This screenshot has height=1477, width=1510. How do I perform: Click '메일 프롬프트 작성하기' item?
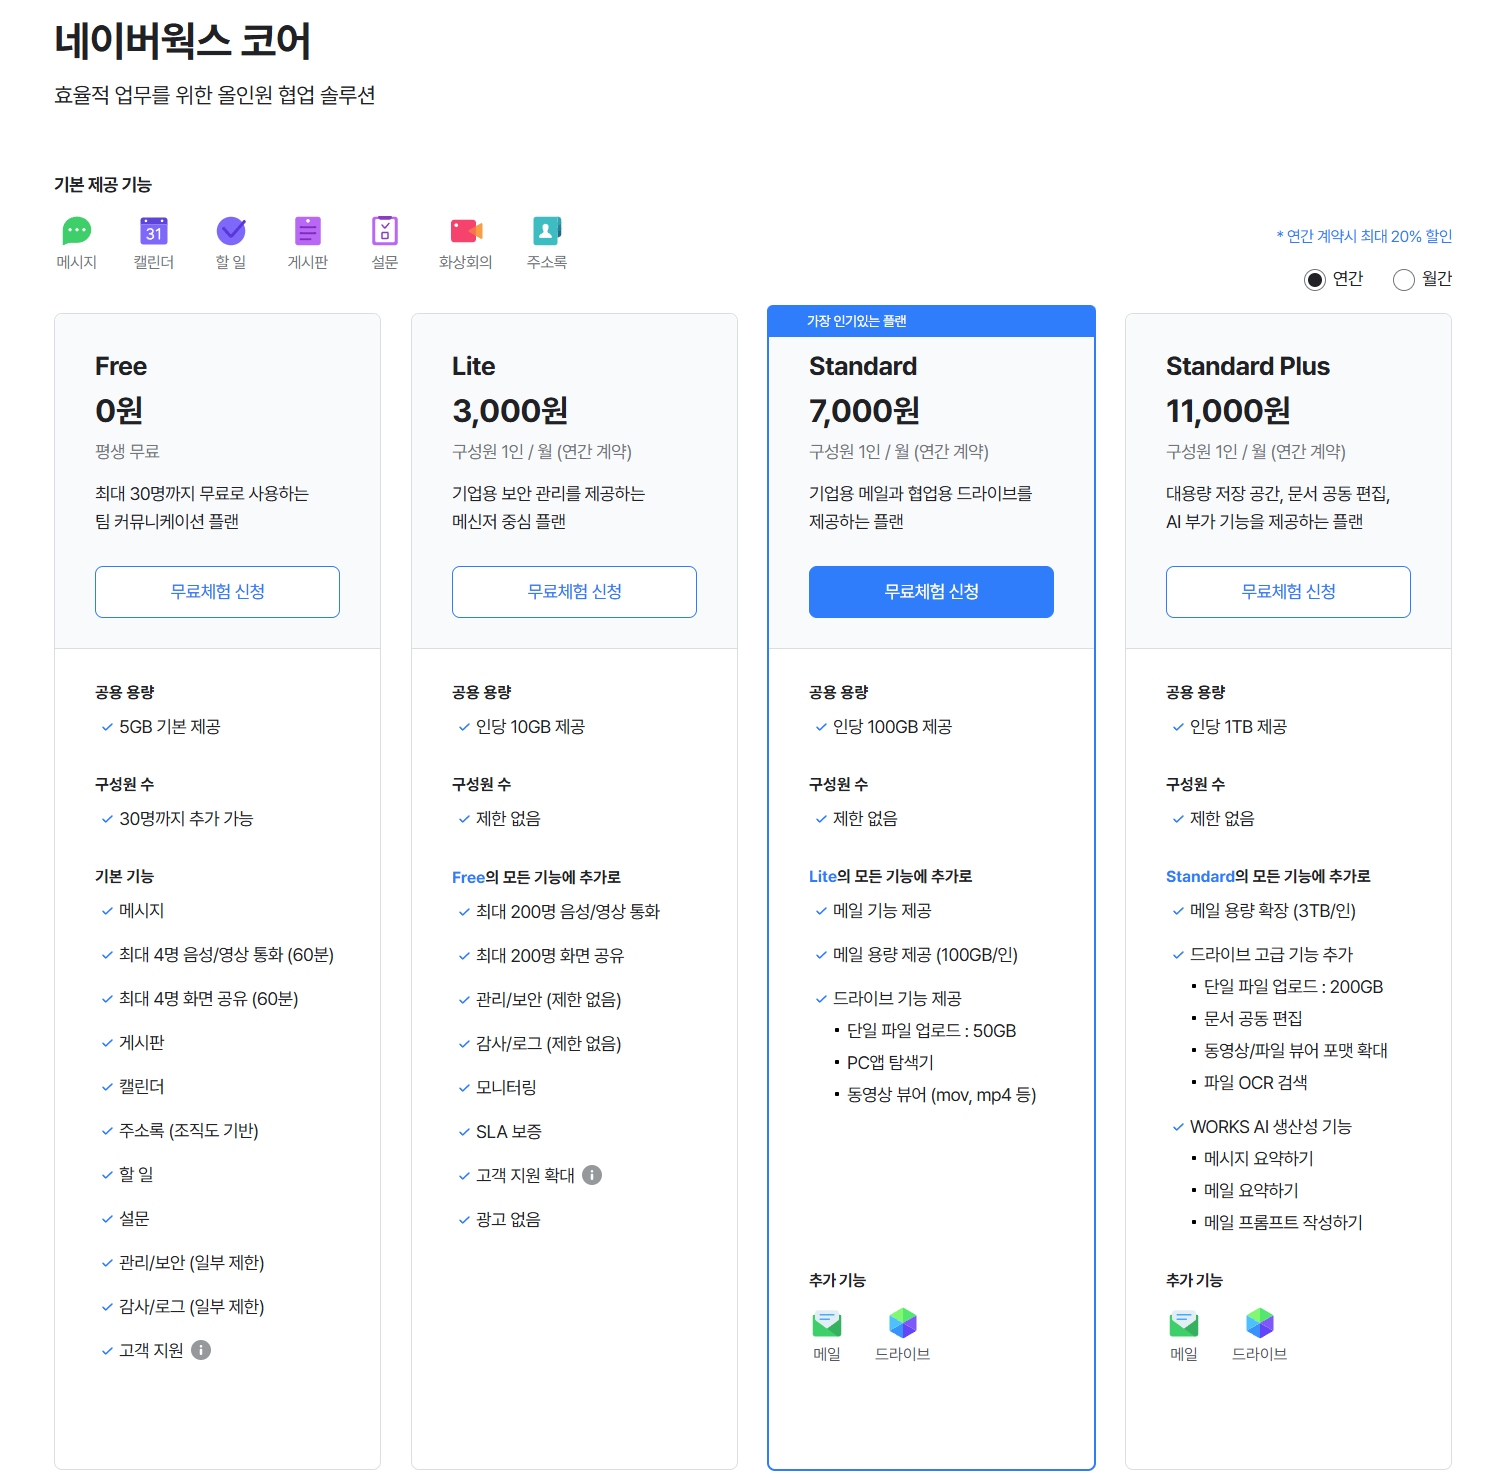click(1284, 1223)
